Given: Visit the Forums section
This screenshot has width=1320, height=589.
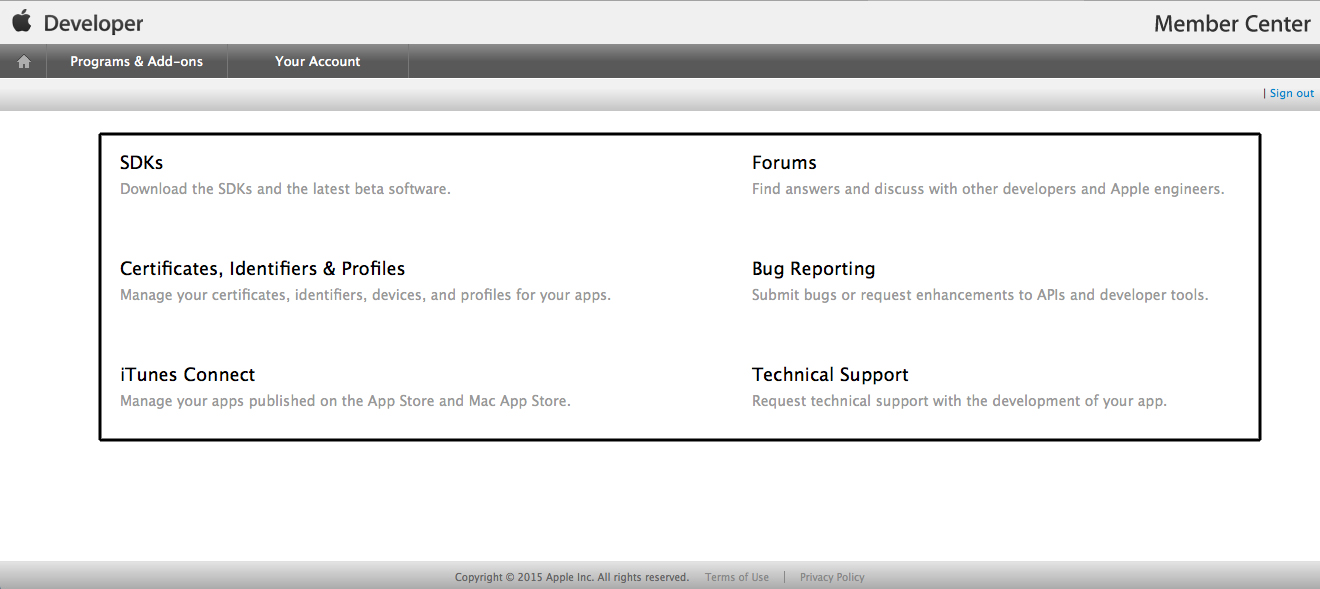Looking at the screenshot, I should tap(784, 162).
